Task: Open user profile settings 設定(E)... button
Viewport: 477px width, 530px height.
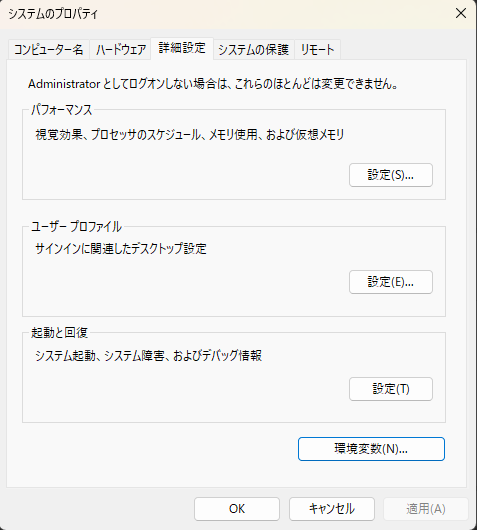Action: 391,282
